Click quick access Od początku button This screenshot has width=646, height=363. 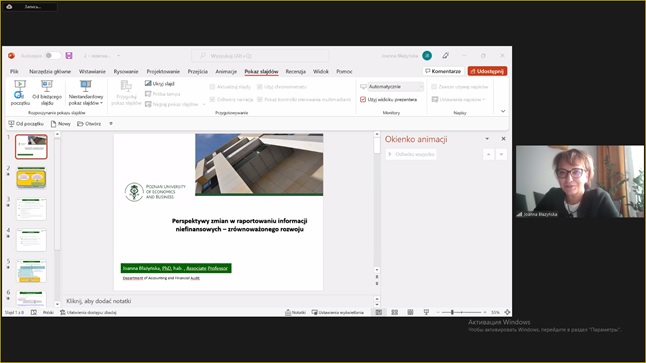pyautogui.click(x=26, y=124)
